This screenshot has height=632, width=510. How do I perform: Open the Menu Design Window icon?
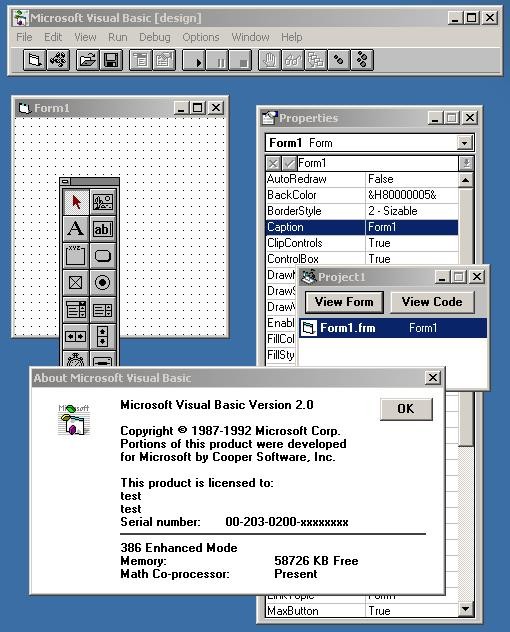pyautogui.click(x=141, y=60)
